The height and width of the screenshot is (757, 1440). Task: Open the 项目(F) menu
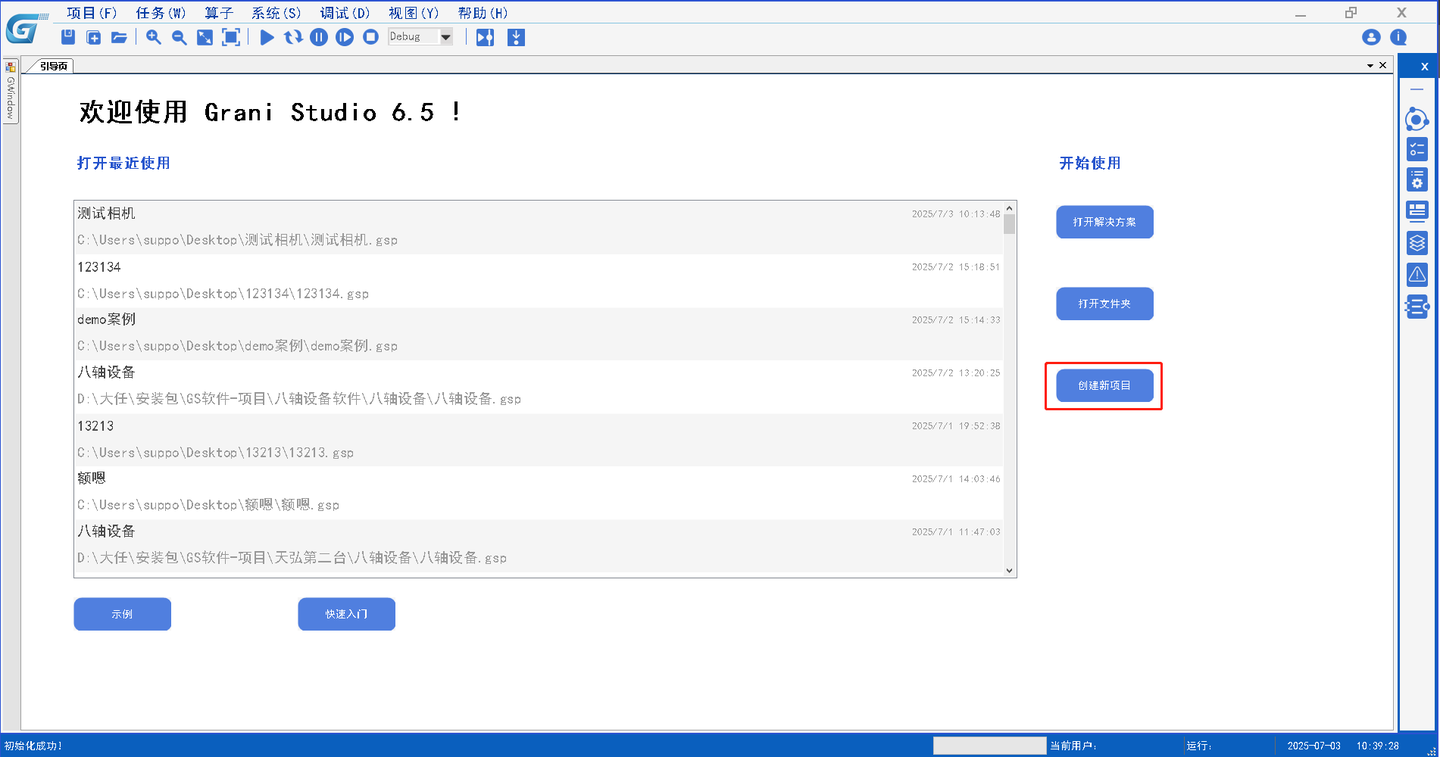click(x=92, y=13)
